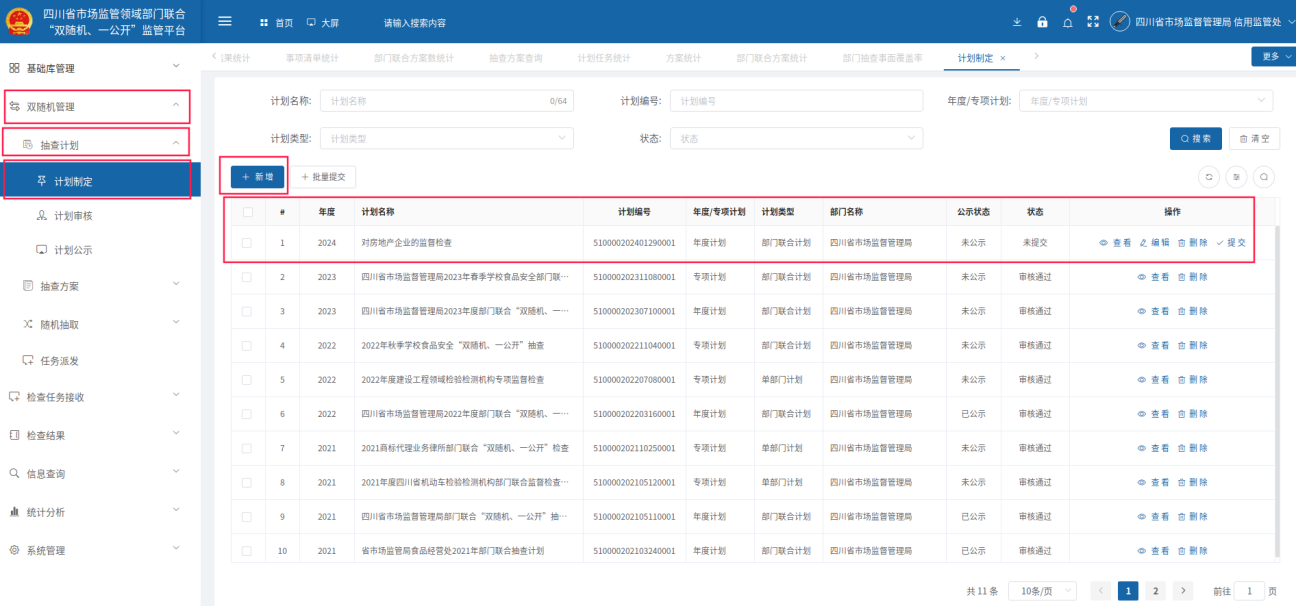Go to page 2 in pagination
Viewport: 1296px width, 606px height.
(1155, 591)
